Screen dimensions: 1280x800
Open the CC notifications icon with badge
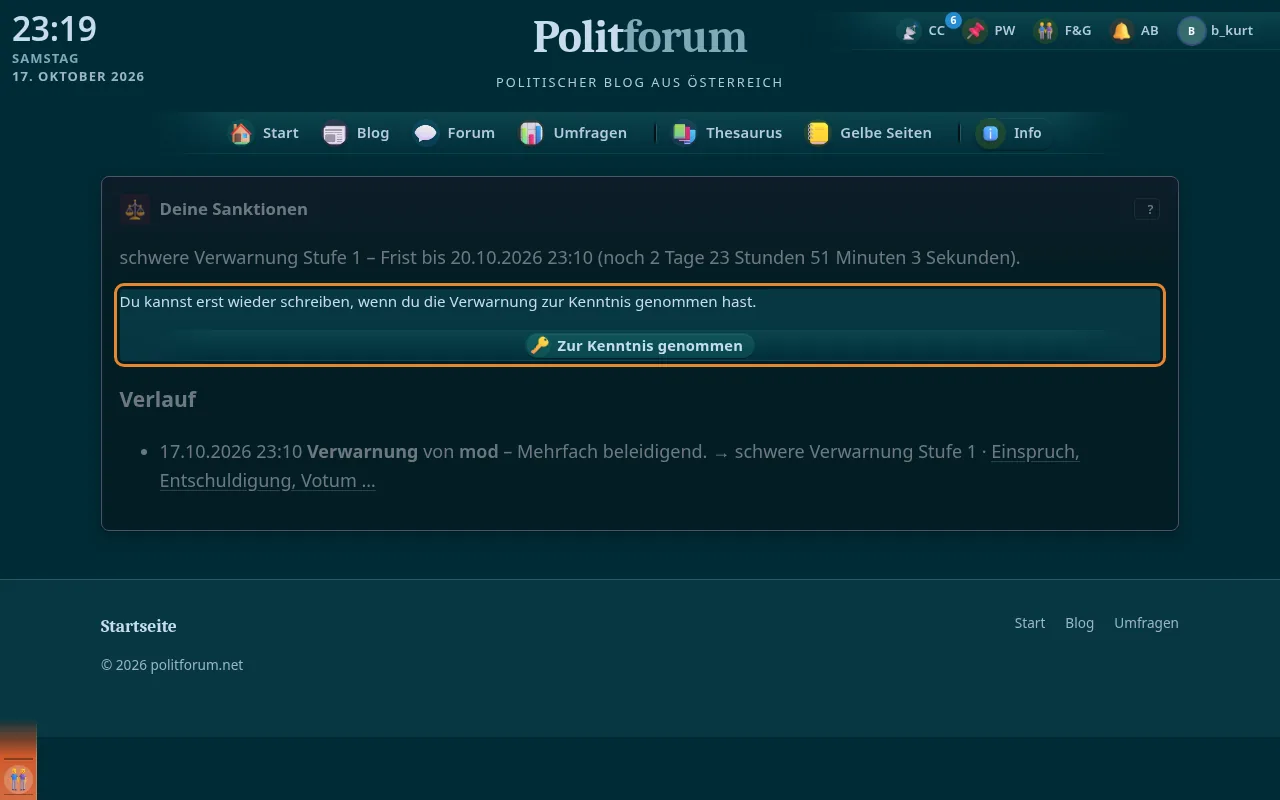tap(909, 31)
